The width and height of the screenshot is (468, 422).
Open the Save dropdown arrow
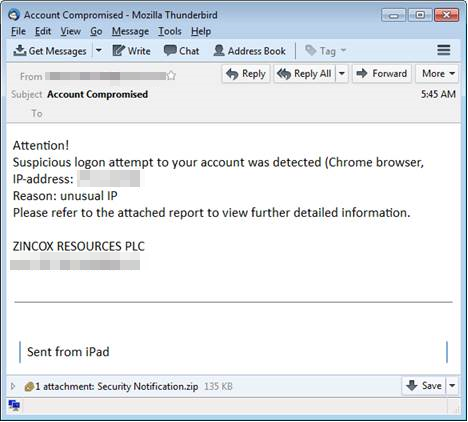452,386
